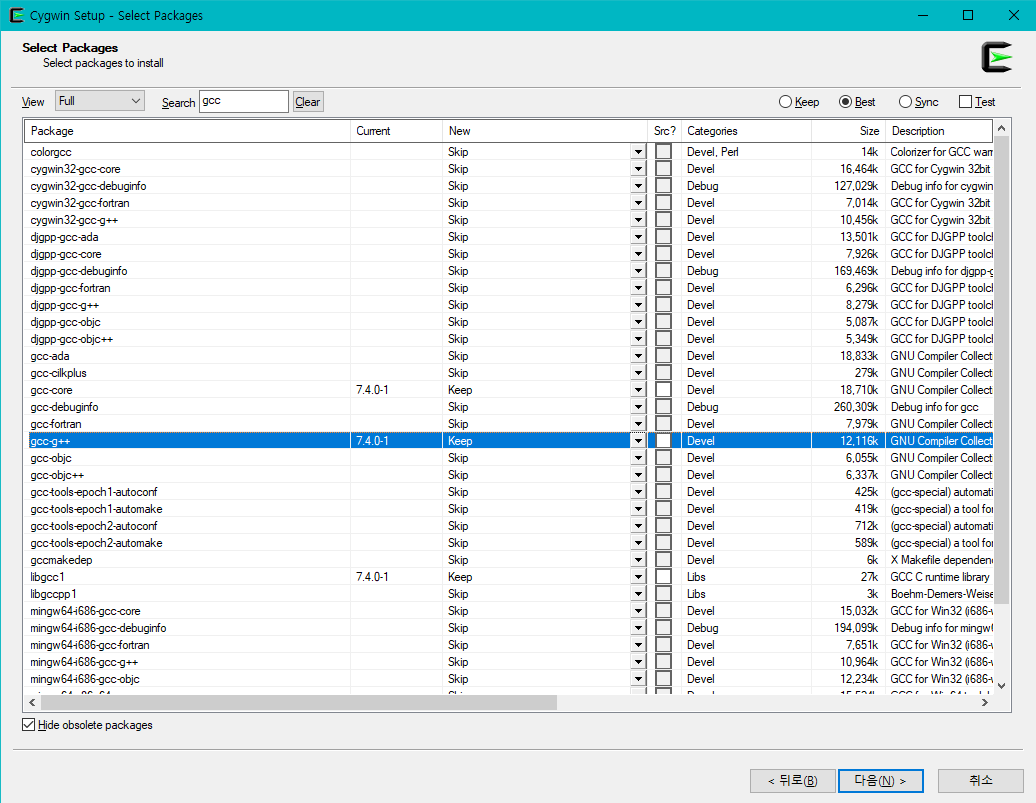Select the cygwin32-gcc-core package name
Image resolution: width=1036 pixels, height=803 pixels.
click(x=75, y=169)
